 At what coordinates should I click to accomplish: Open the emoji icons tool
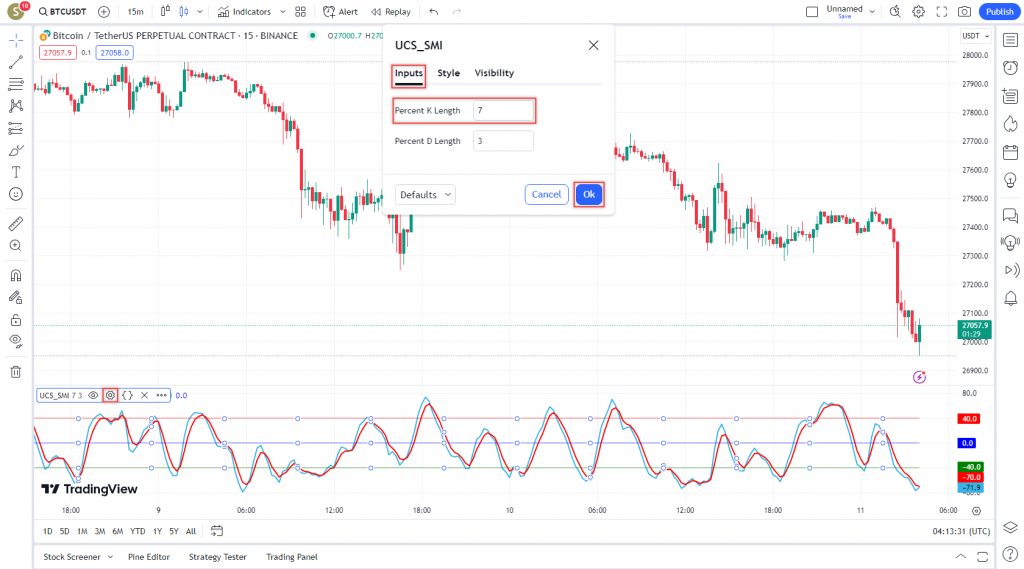coord(16,194)
